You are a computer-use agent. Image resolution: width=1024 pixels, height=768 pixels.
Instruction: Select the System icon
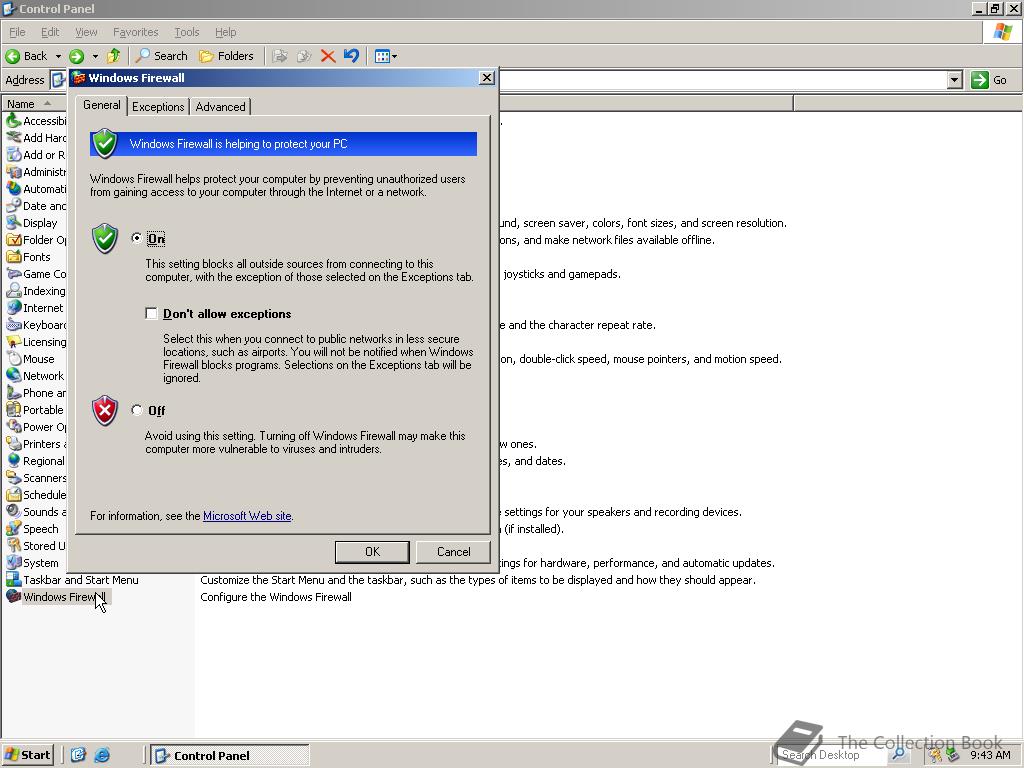(x=14, y=562)
